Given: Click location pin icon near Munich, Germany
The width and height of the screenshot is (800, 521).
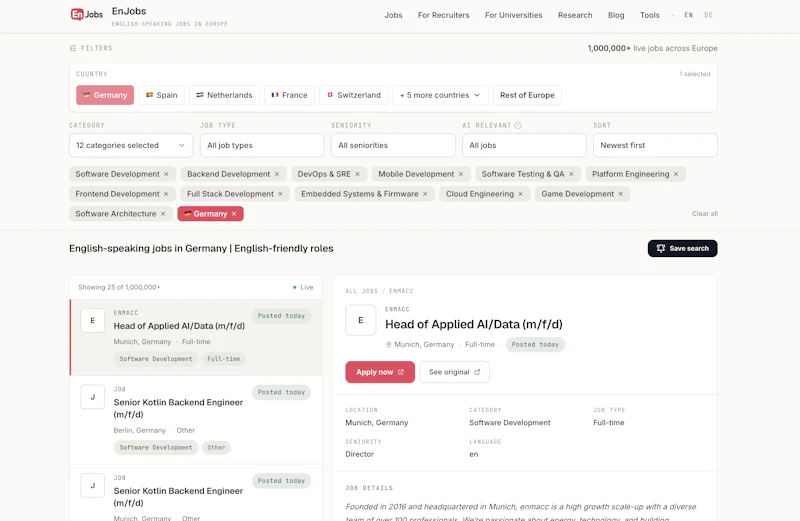Looking at the screenshot, I should coord(388,345).
